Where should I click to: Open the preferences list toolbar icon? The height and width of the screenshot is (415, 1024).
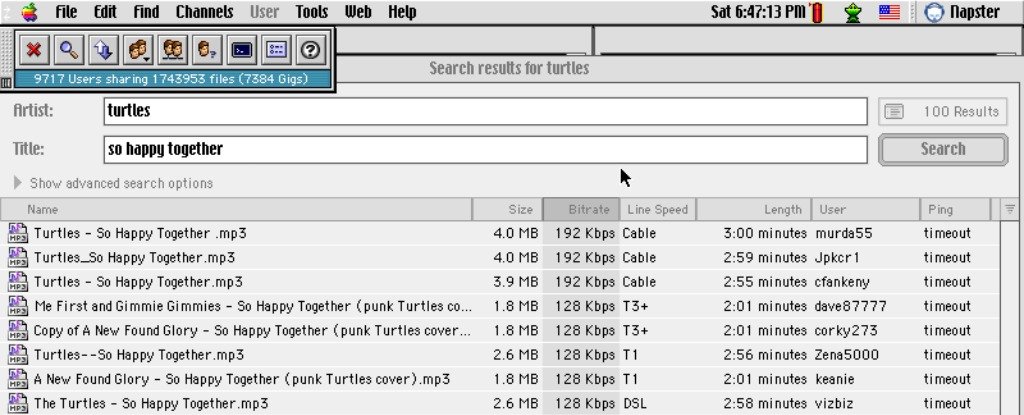tap(276, 50)
